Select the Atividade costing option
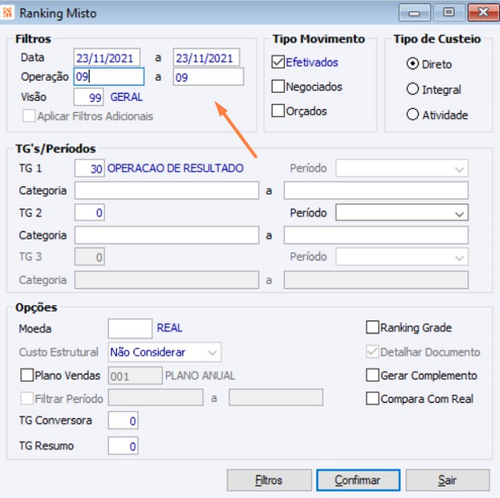Viewport: 500px width, 498px height. (413, 114)
